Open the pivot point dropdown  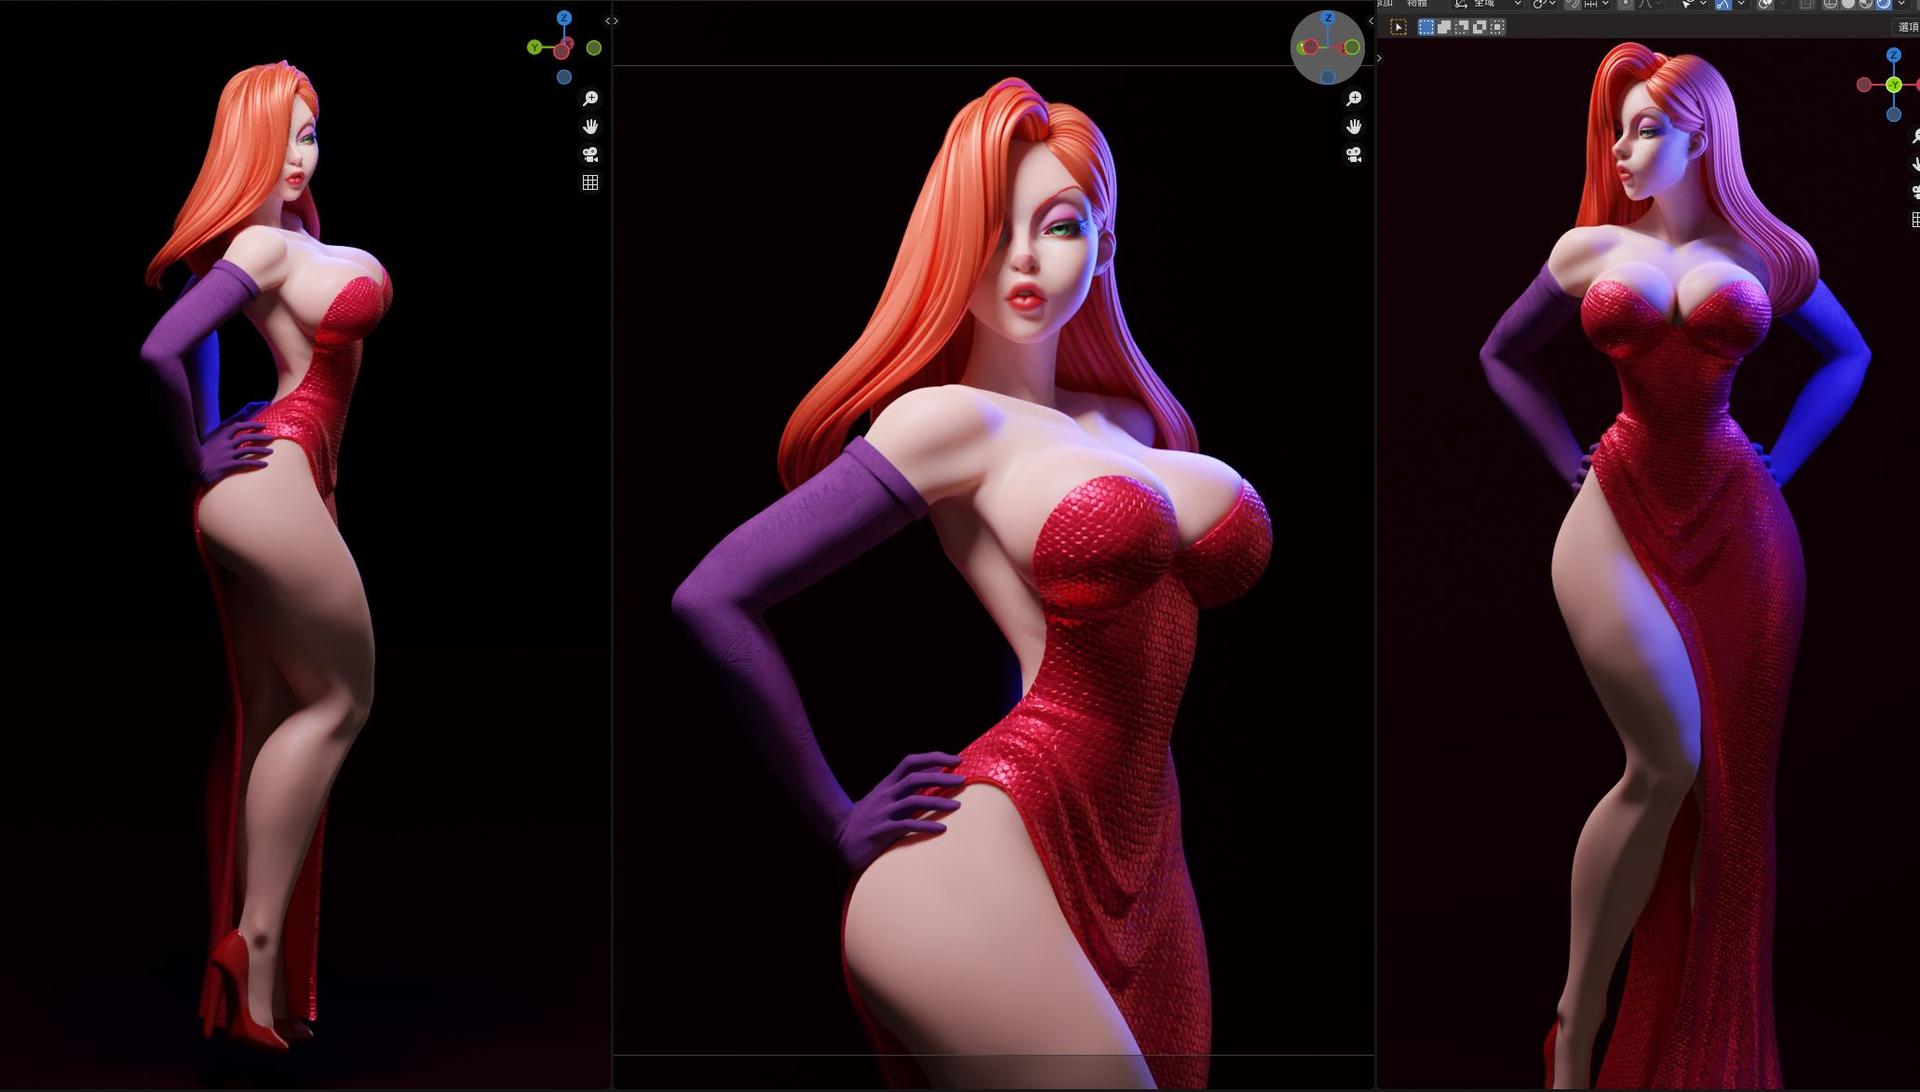(1544, 3)
